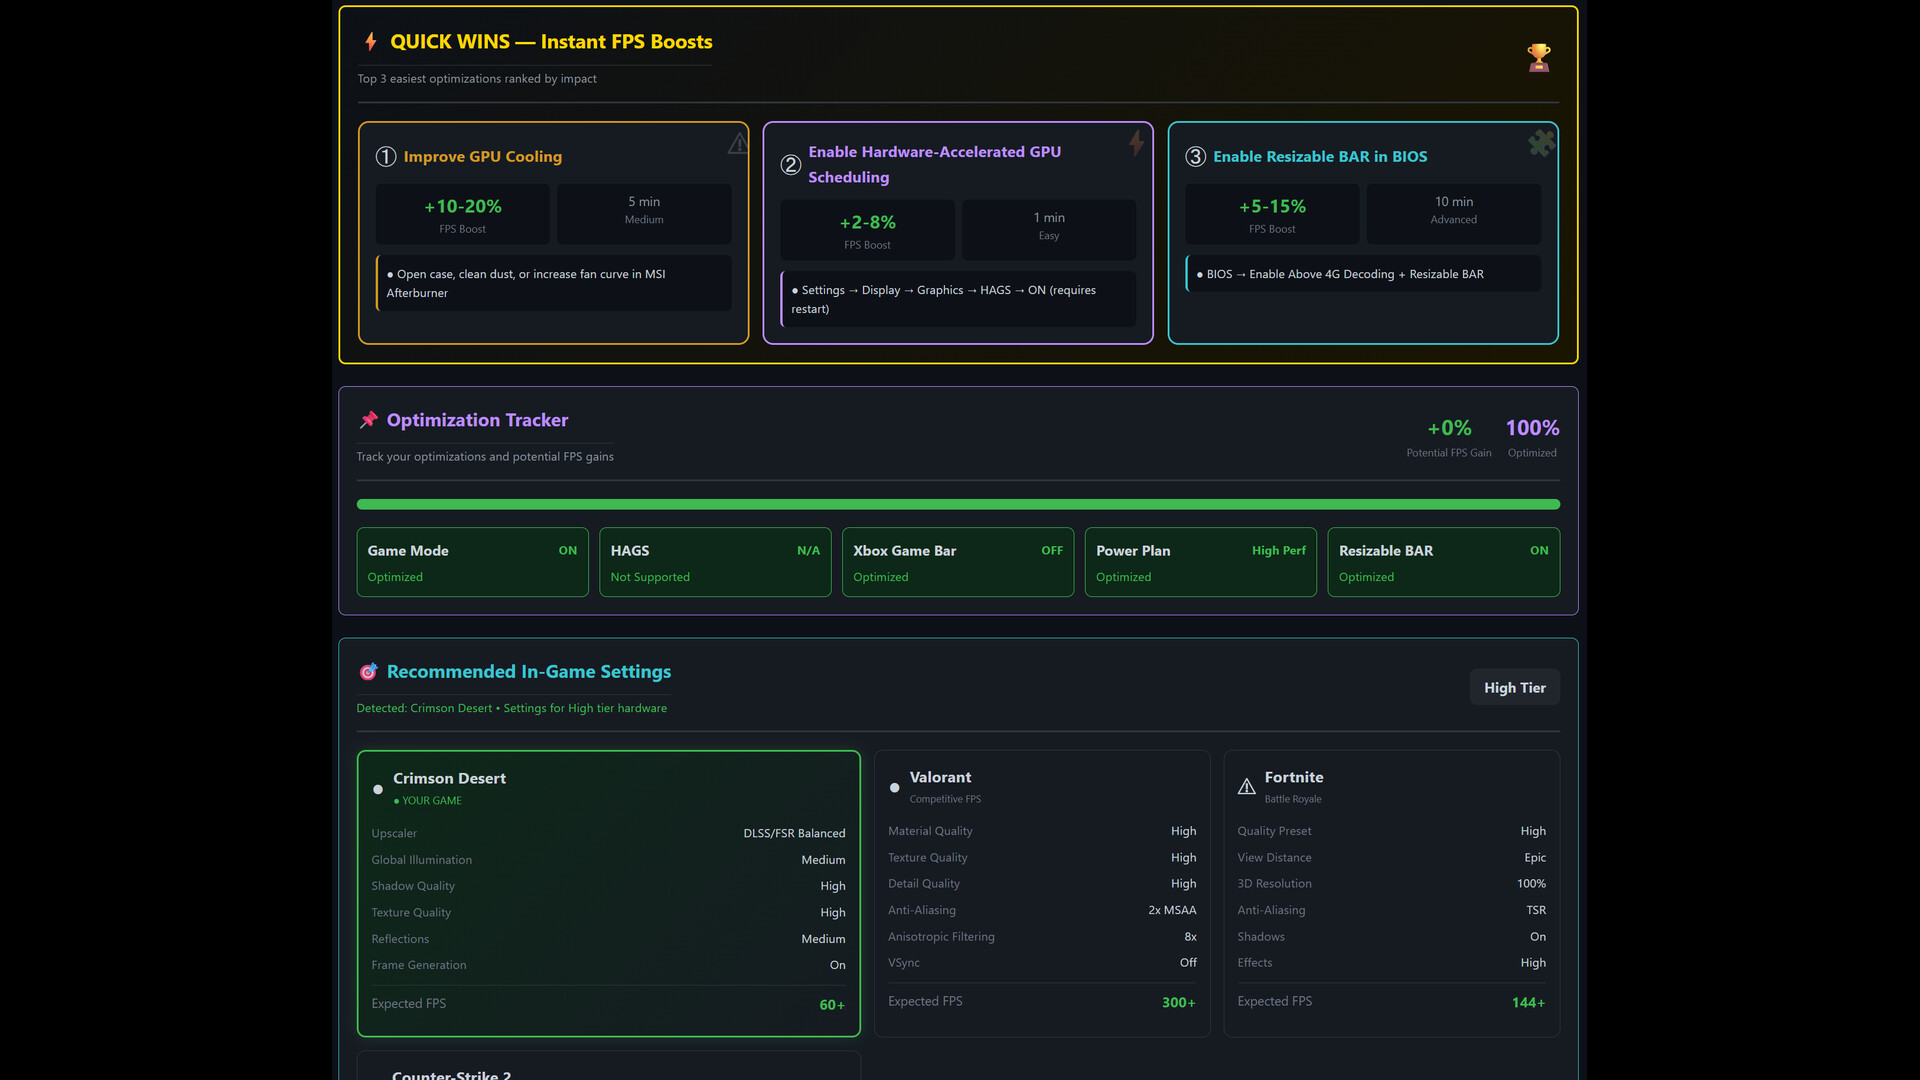The height and width of the screenshot is (1080, 1920).
Task: Click the TSR Anti-Aliasing value
Action: tap(1536, 910)
